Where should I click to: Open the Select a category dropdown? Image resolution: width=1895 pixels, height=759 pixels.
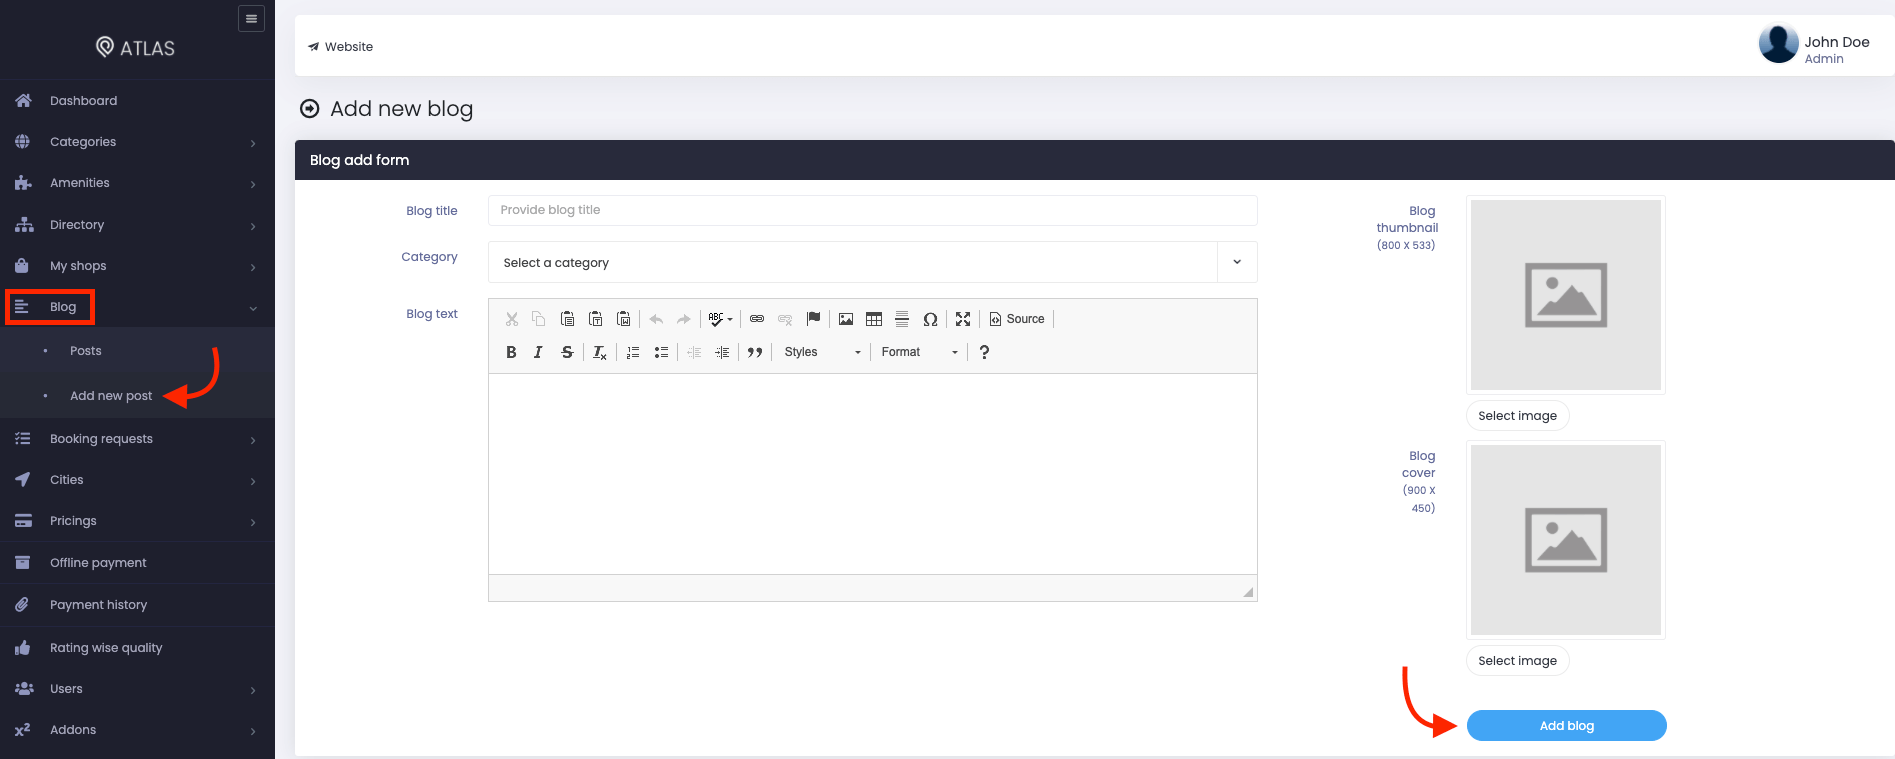[872, 262]
